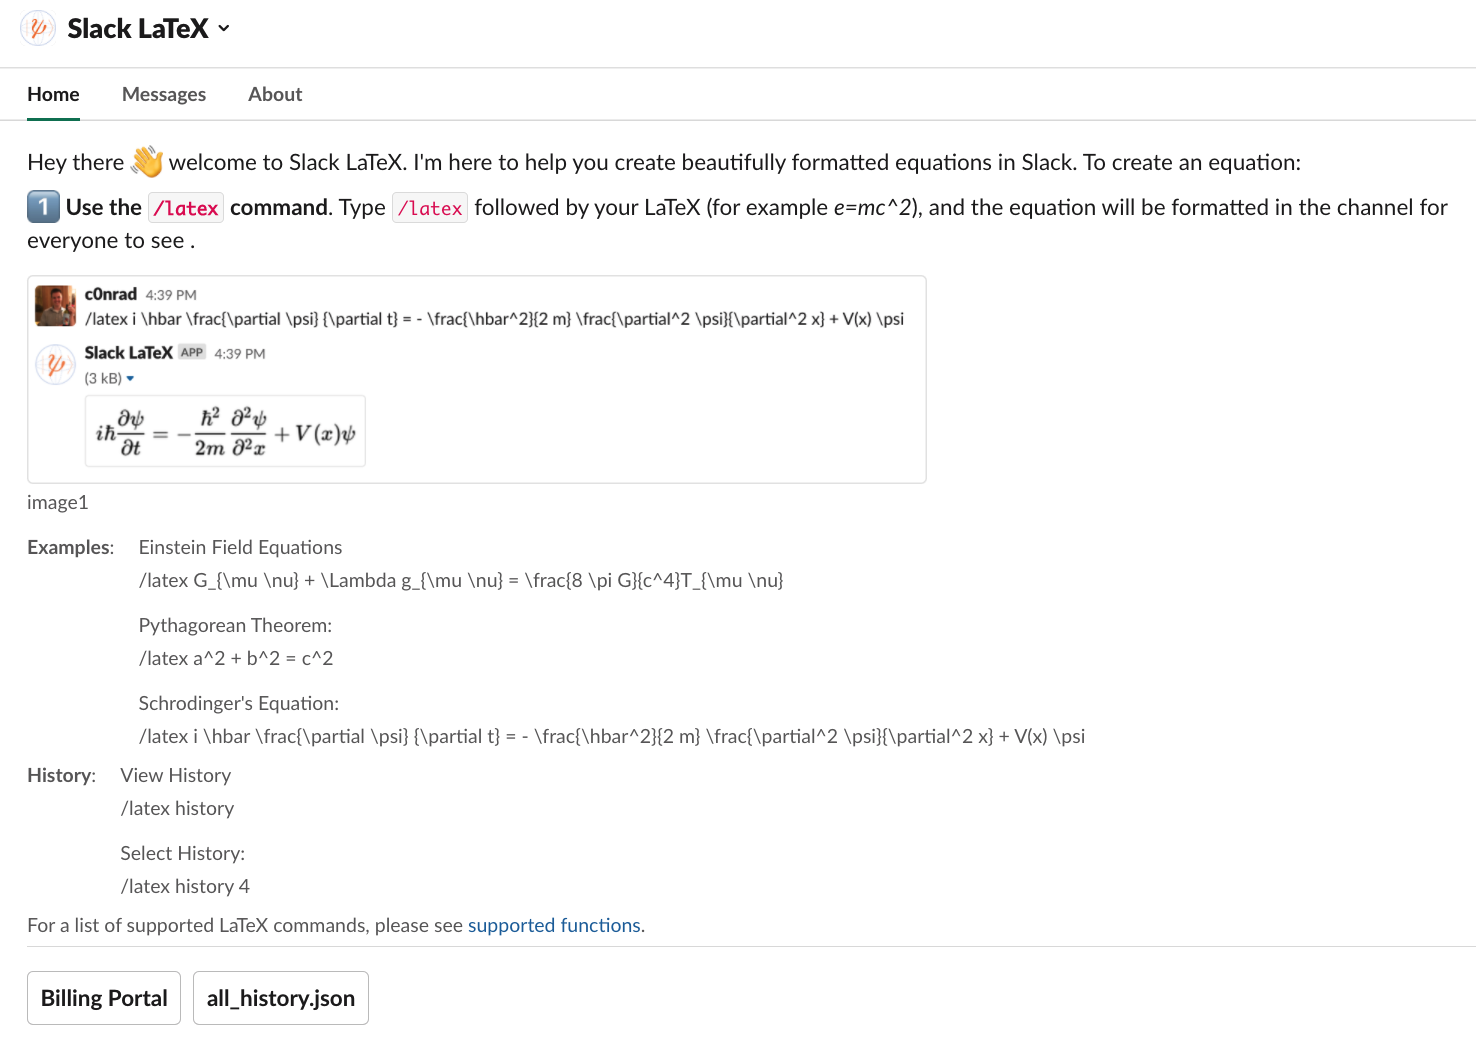Click c0nrad's profile avatar photo
1476x1047 pixels.
point(55,305)
